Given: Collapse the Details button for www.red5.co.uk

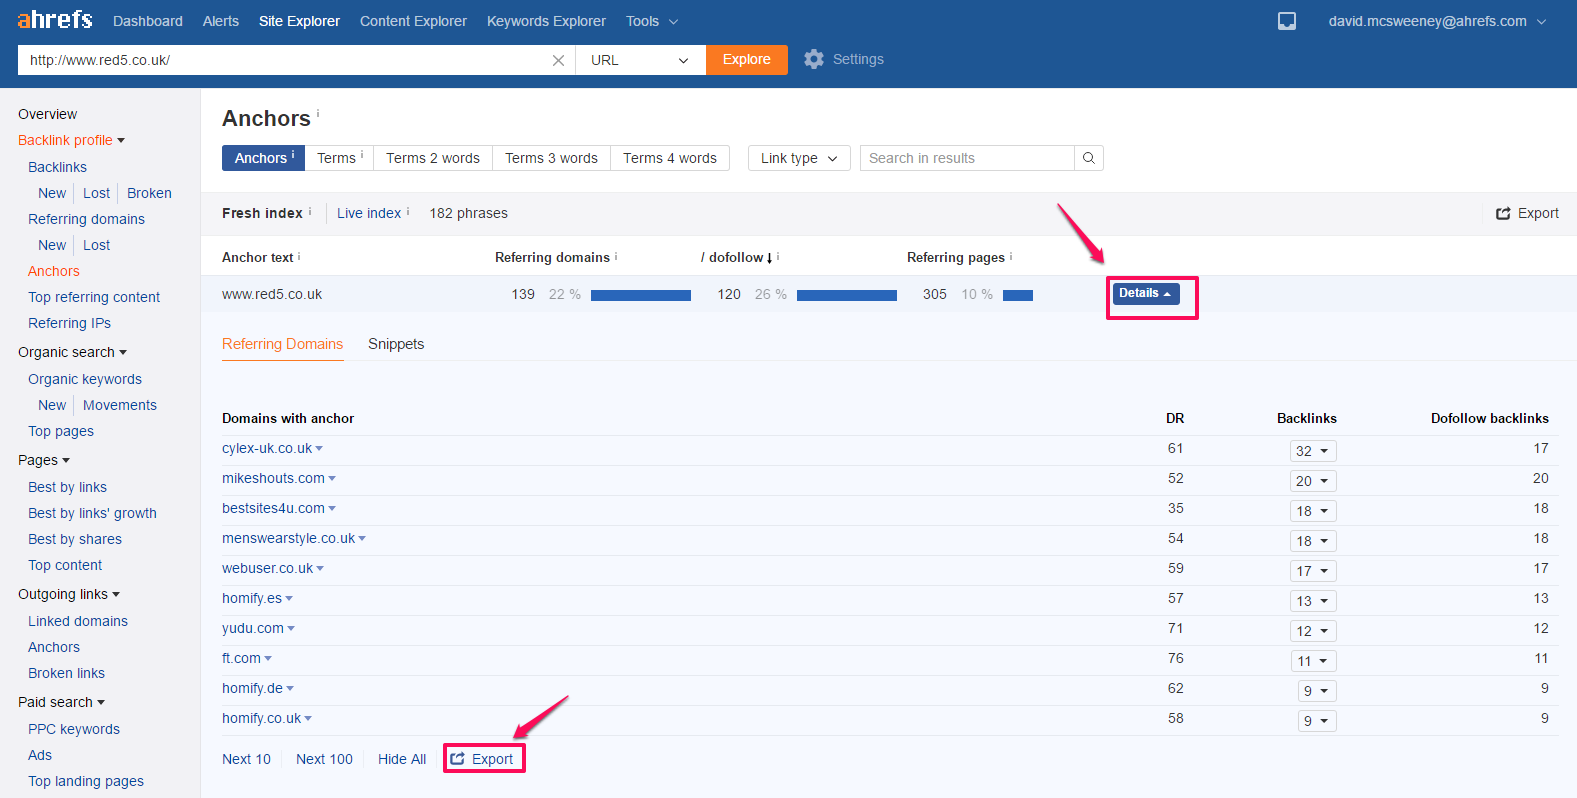Looking at the screenshot, I should pyautogui.click(x=1146, y=293).
